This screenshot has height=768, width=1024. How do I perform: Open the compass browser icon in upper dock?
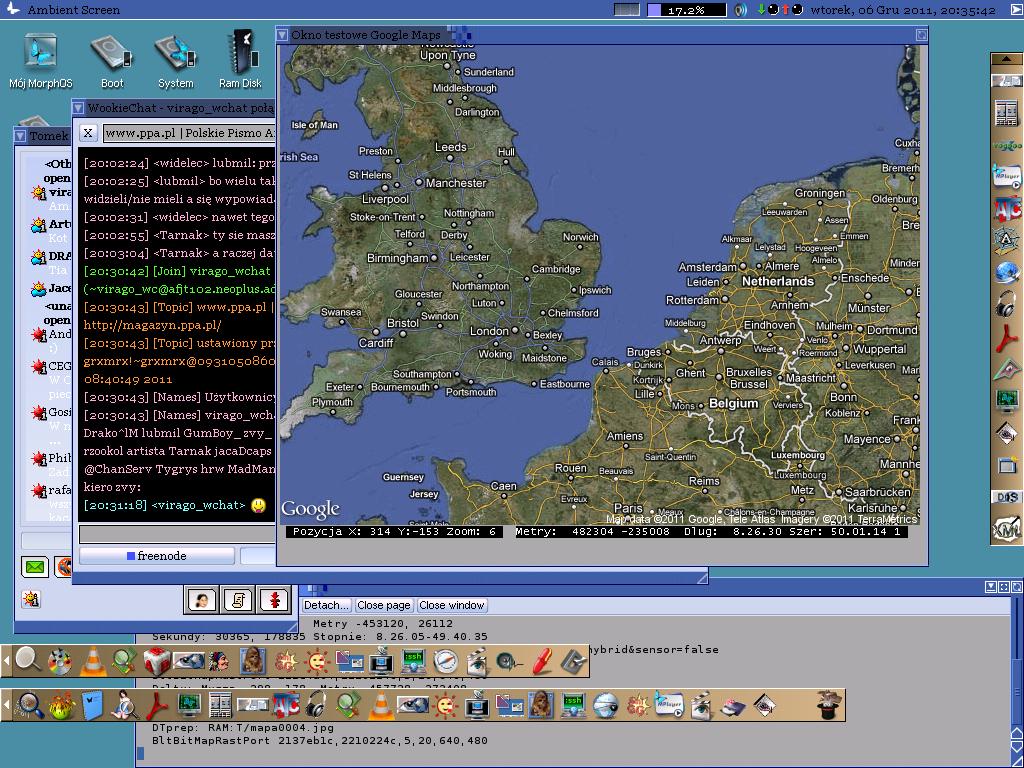click(446, 662)
